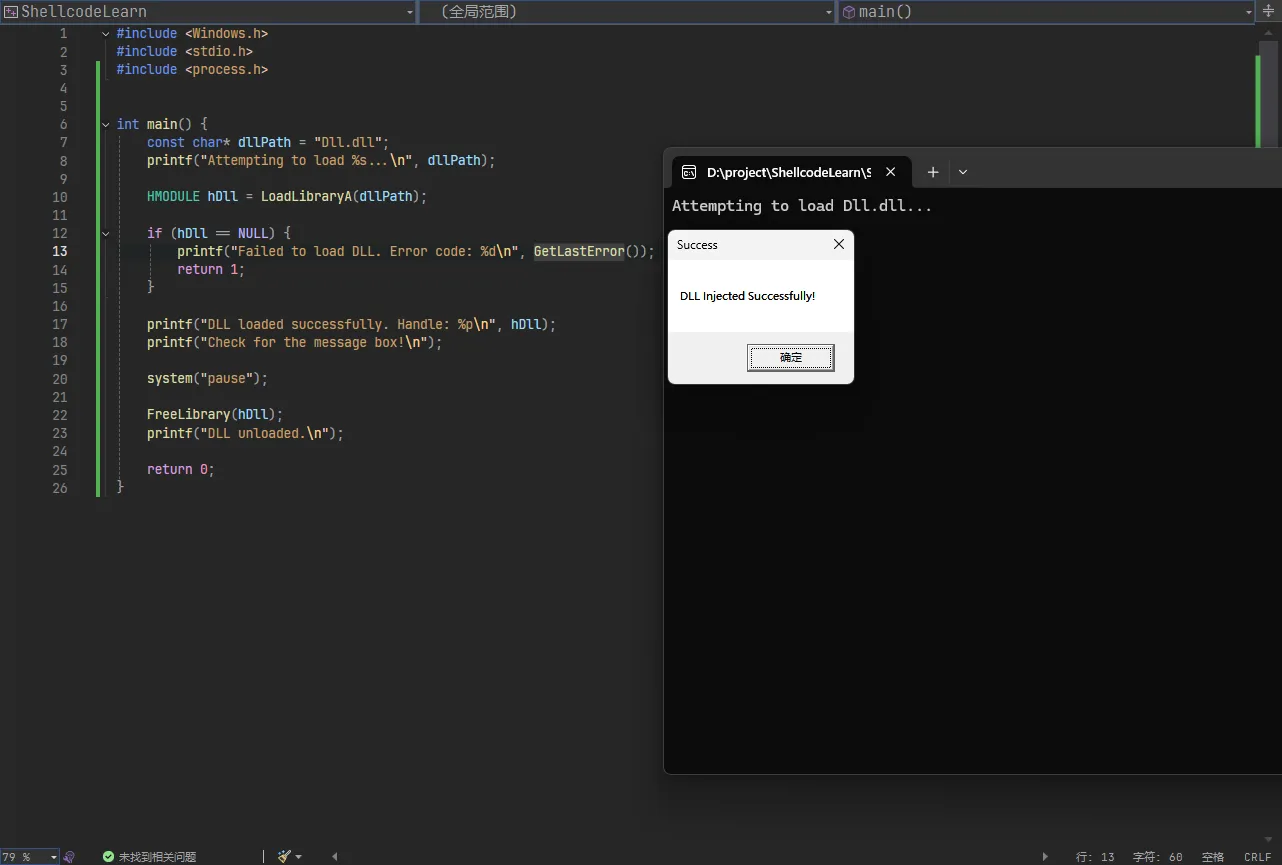Open the code cleanup broom icon

(285, 857)
